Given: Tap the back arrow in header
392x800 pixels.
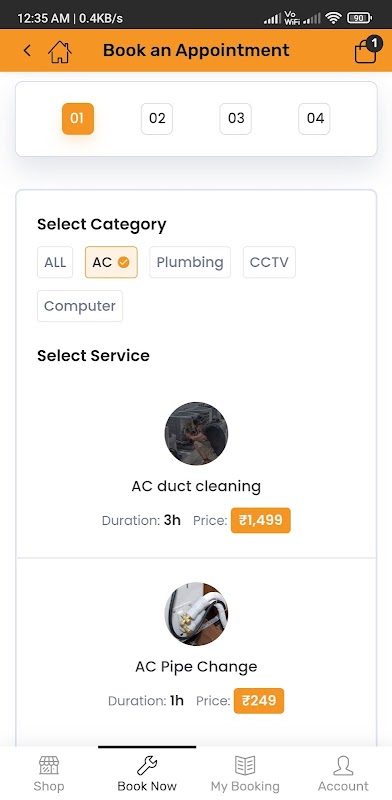Looking at the screenshot, I should click(x=27, y=51).
